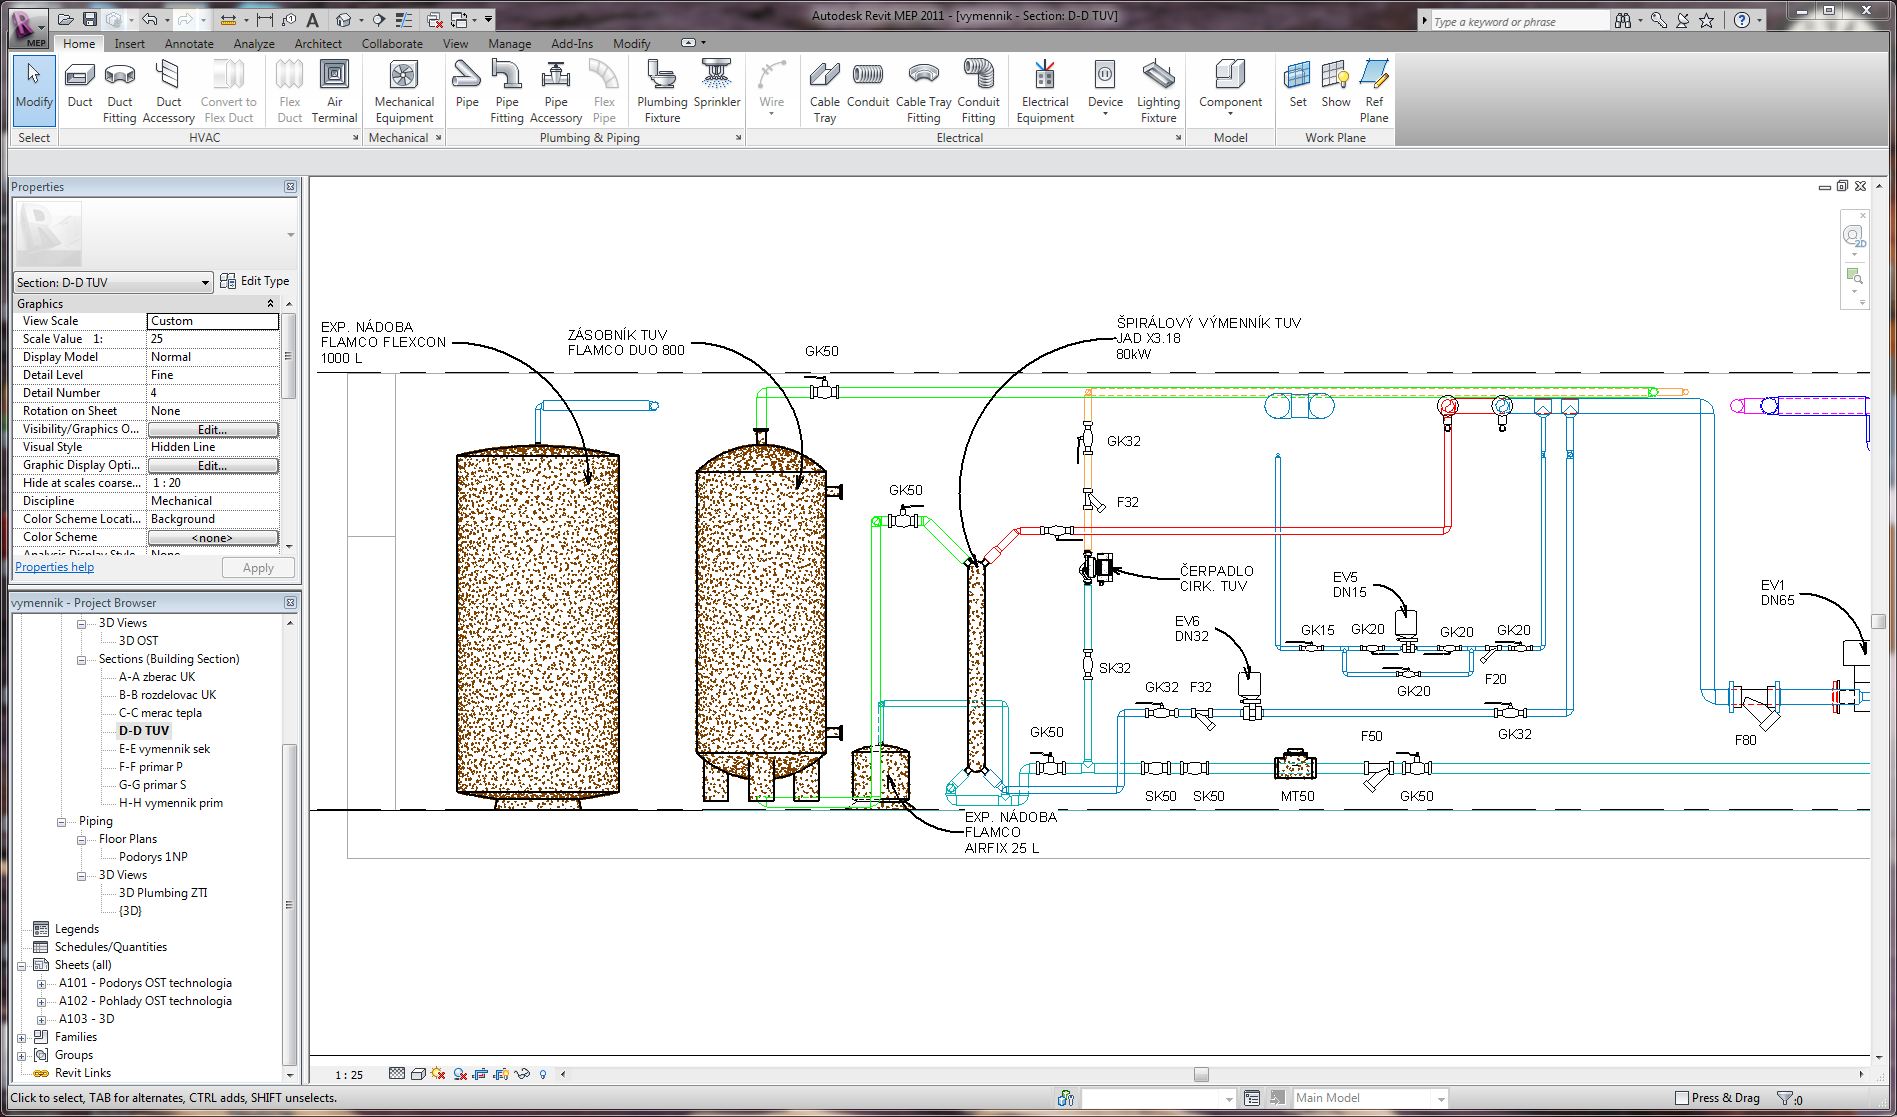The height and width of the screenshot is (1117, 1897).
Task: Select the Plumbing Fixture tool
Action: (661, 90)
